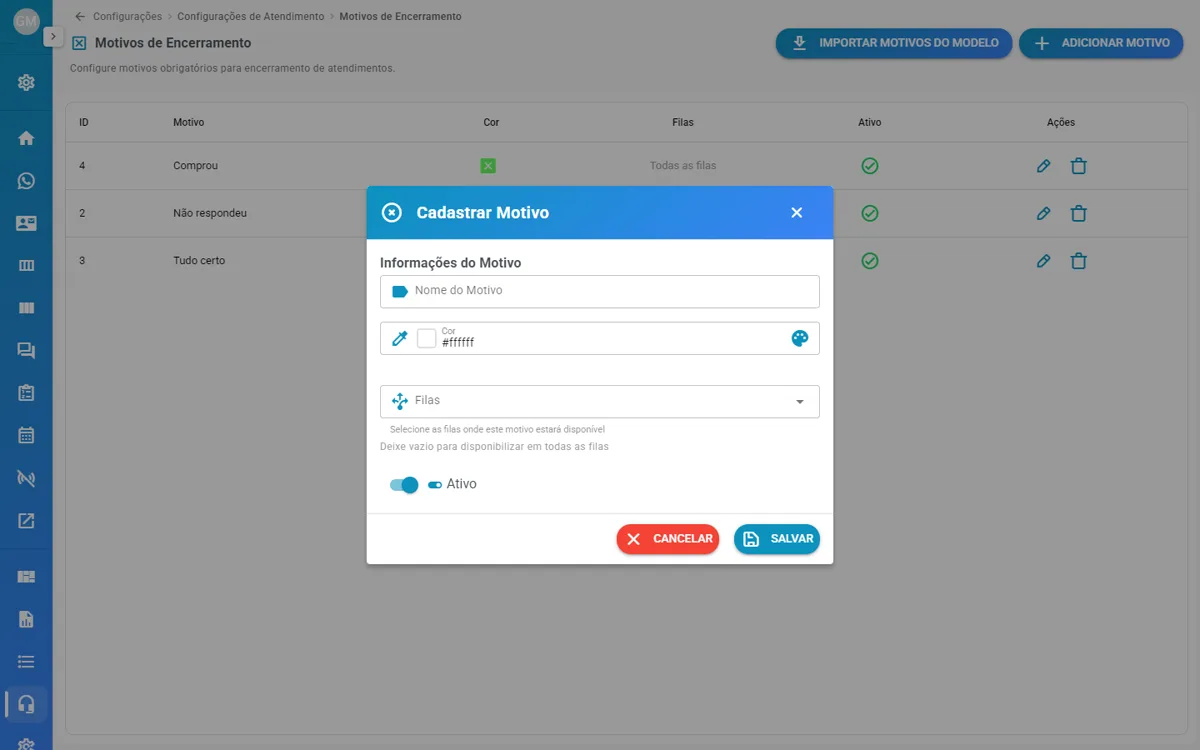This screenshot has height=750, width=1200.
Task: Click the 'Todas as filas' cell in Comprou row
Action: click(x=683, y=166)
